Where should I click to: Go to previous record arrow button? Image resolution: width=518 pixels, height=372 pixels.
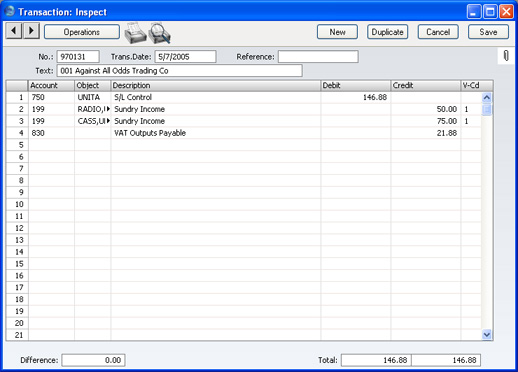tap(14, 31)
